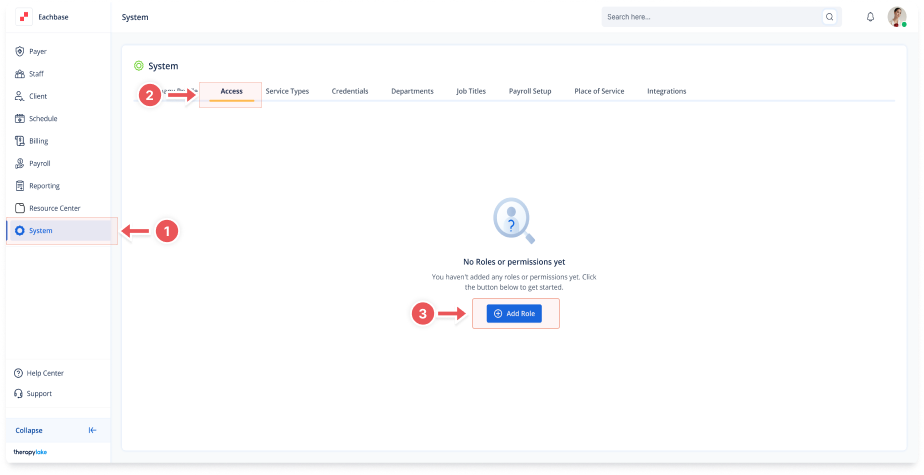Click the Help Center question icon
This screenshot has width=924, height=475.
[x=18, y=373]
